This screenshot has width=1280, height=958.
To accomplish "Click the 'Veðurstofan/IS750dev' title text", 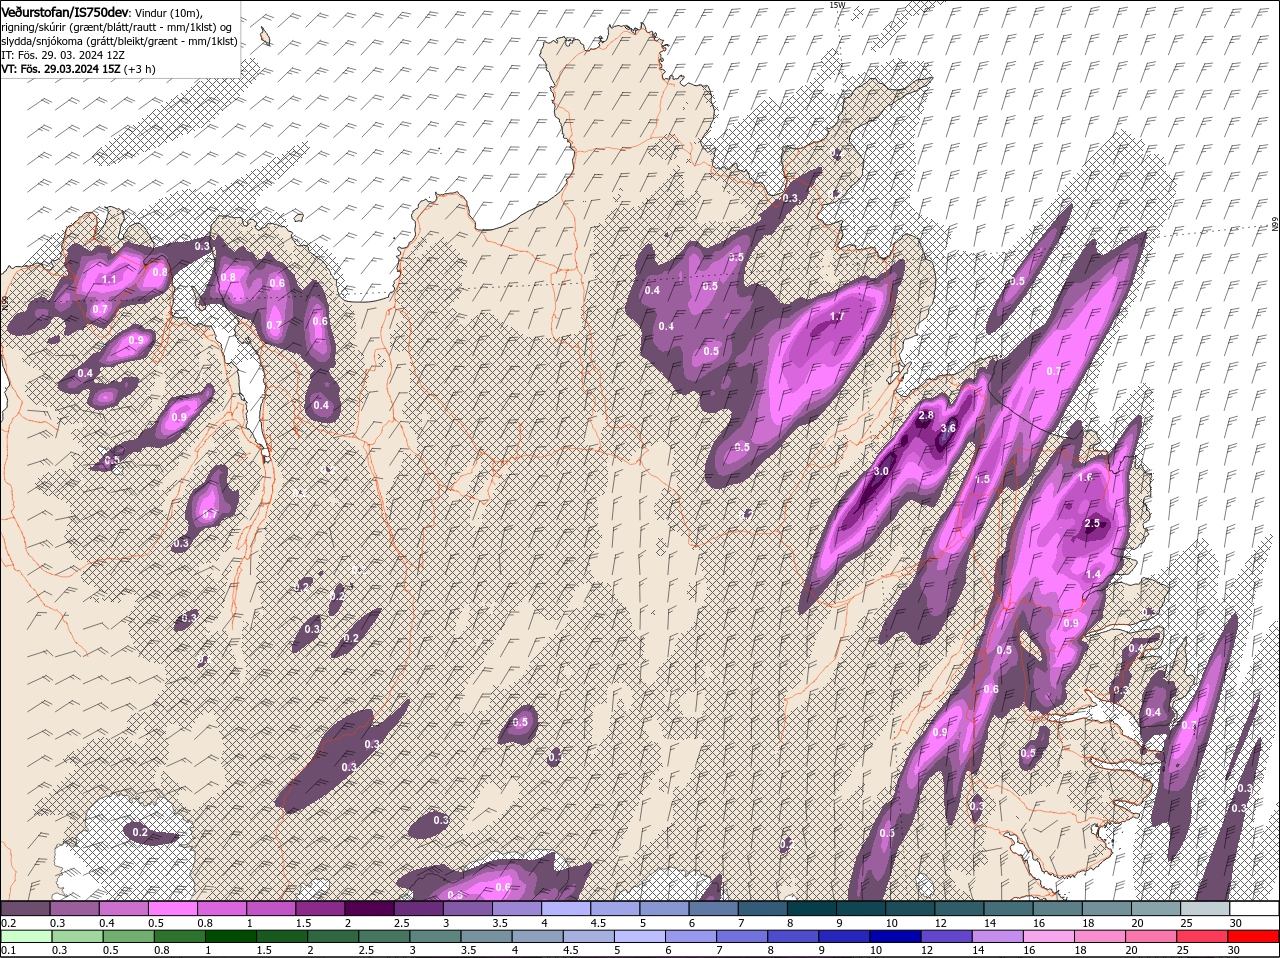I will pyautogui.click(x=65, y=11).
